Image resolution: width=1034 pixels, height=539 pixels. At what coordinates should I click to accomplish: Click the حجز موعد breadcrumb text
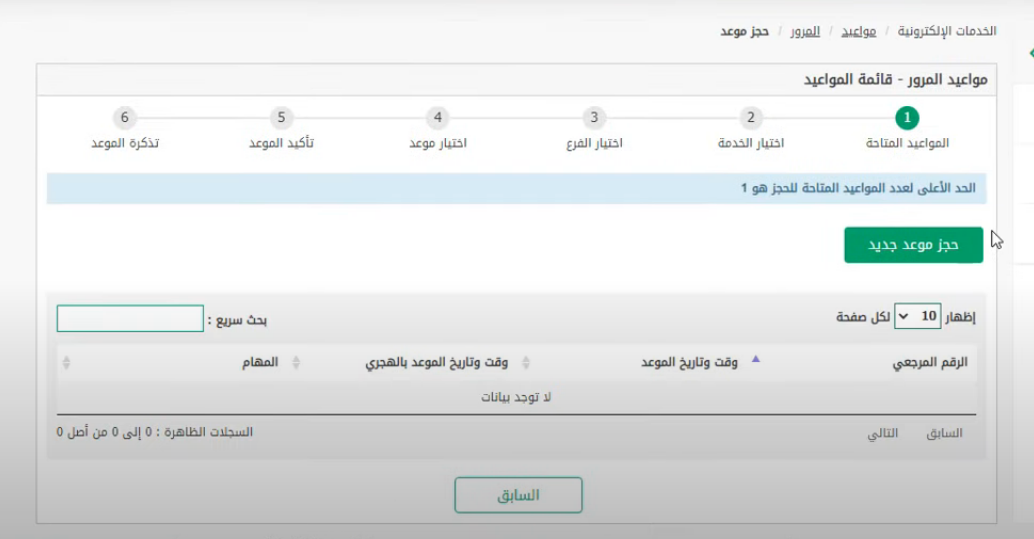click(x=745, y=31)
